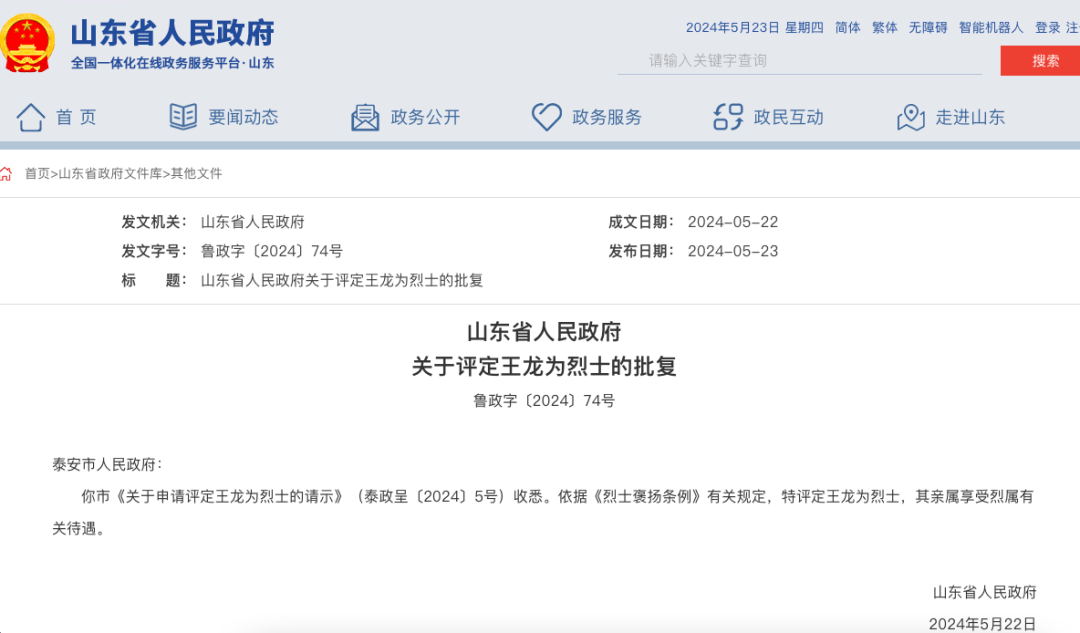Click the national emblem logo
The height and width of the screenshot is (633, 1080).
point(28,43)
